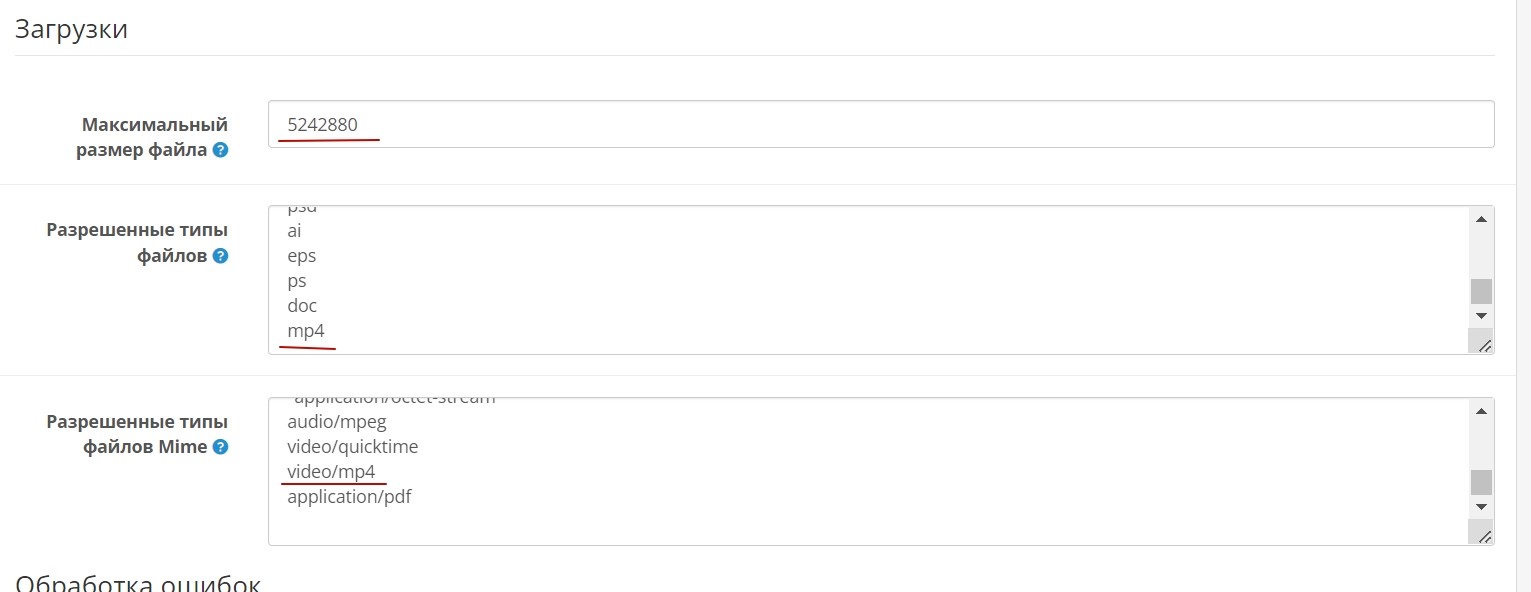Click scrollbar thumb in Mime types list
The width and height of the screenshot is (1531, 592).
[1481, 482]
